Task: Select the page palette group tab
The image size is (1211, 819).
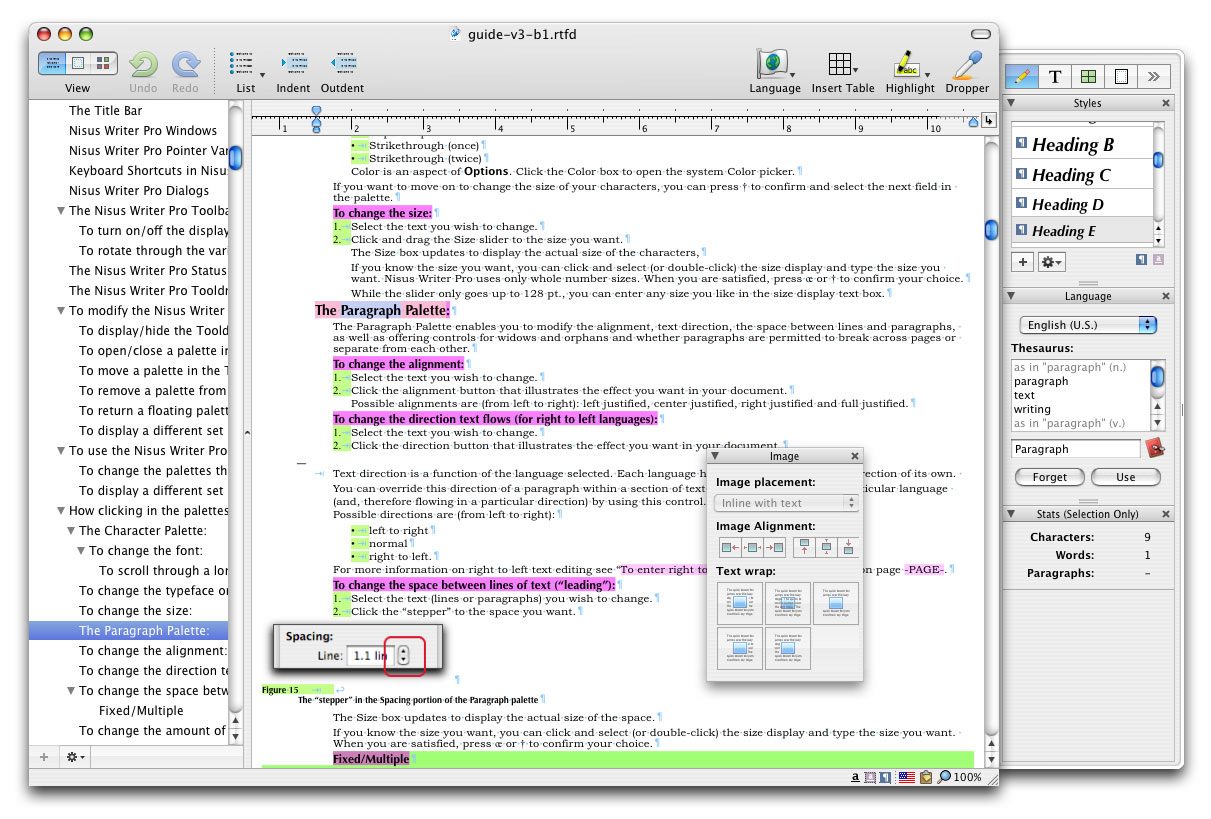Action: click(1121, 76)
